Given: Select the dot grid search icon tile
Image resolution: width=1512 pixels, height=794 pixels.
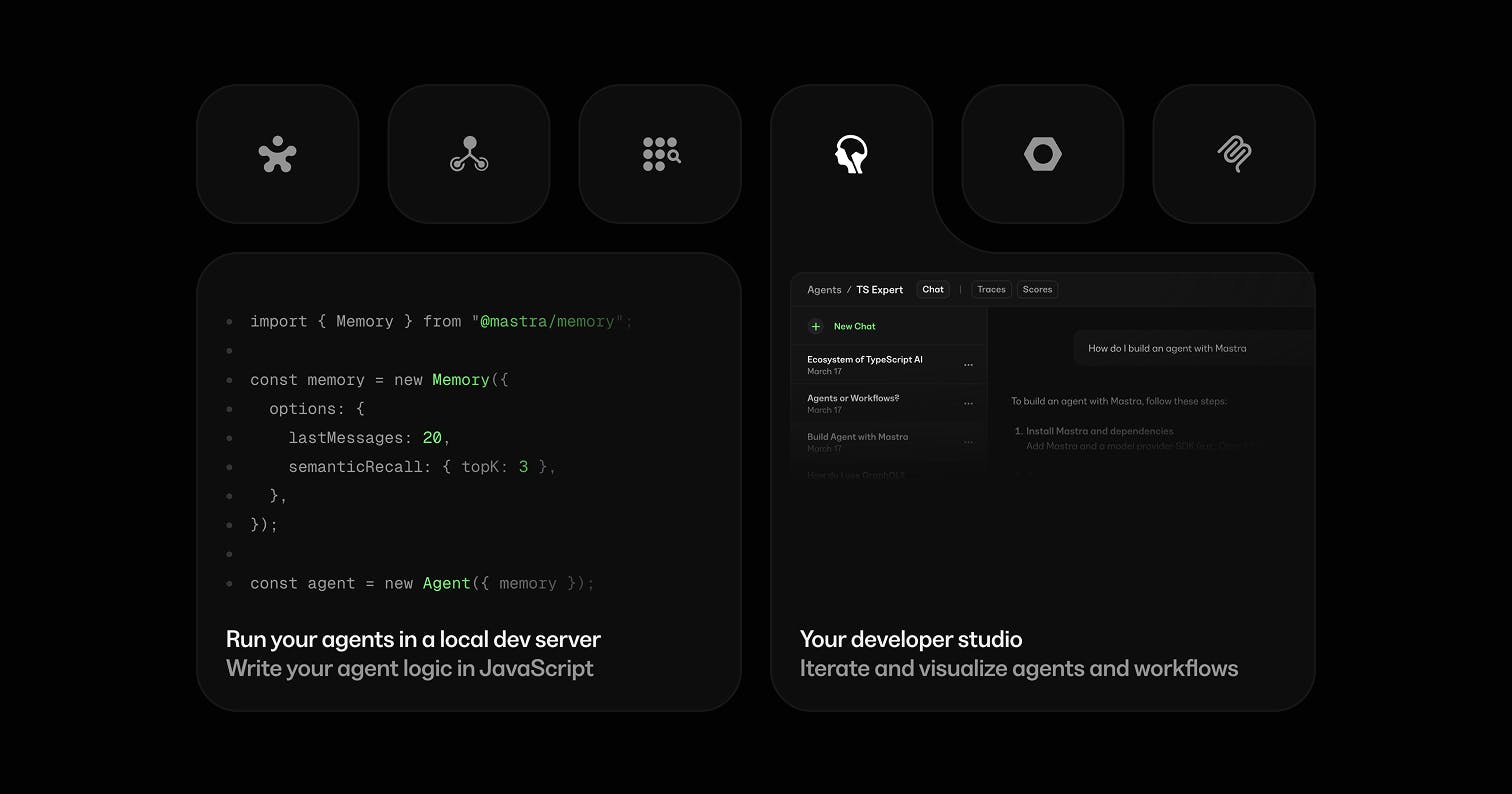Looking at the screenshot, I should tap(660, 154).
